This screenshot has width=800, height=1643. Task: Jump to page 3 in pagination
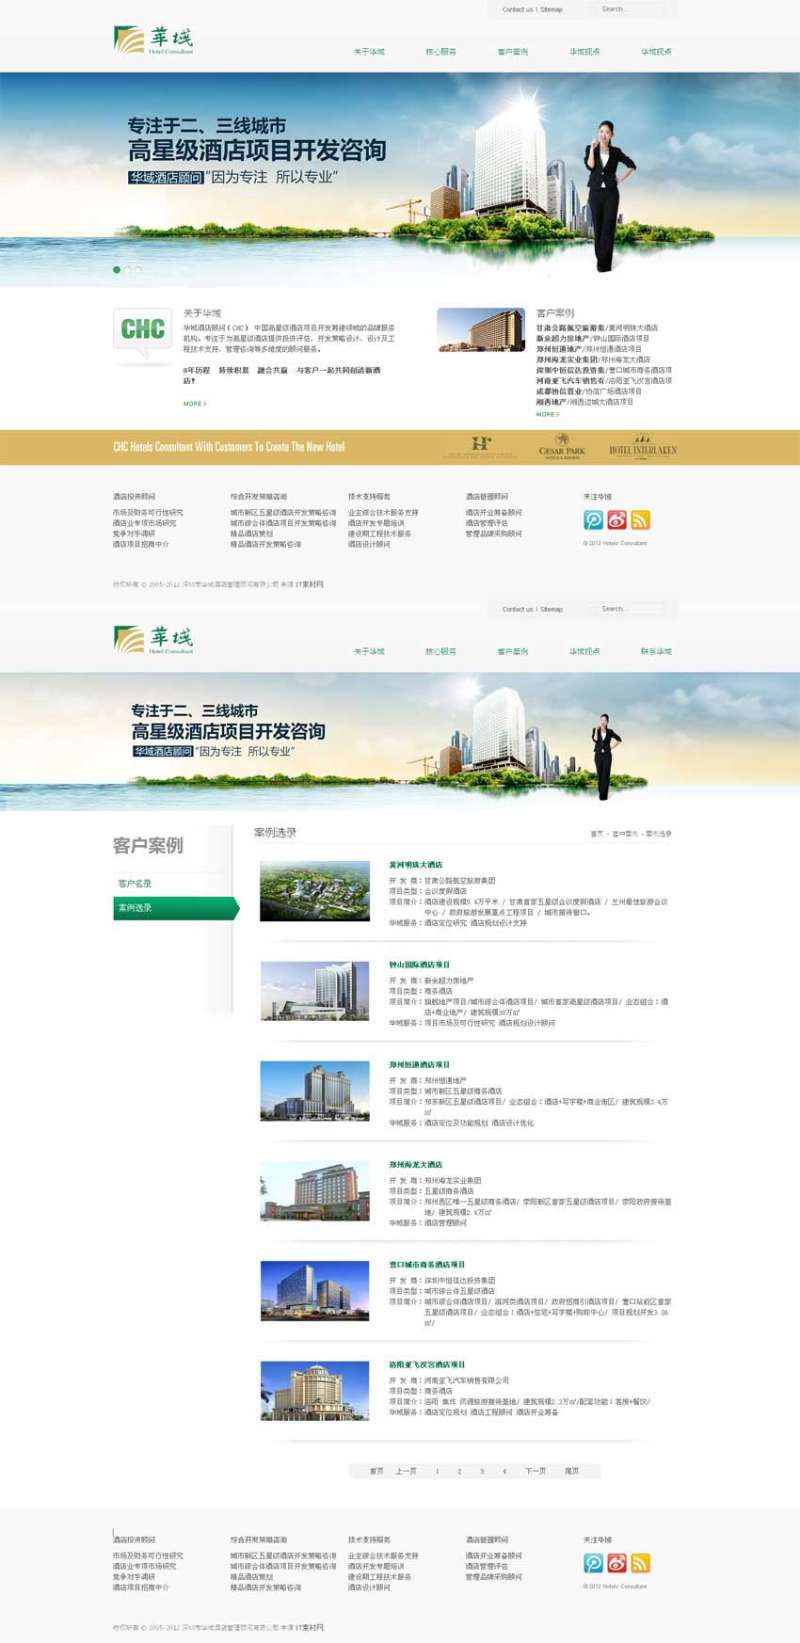[x=482, y=1471]
